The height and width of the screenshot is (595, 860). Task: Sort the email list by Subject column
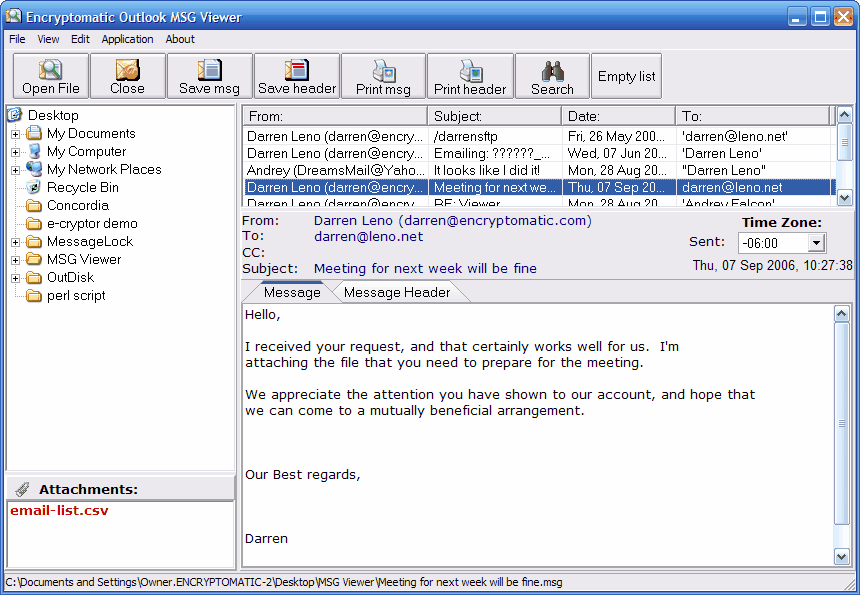[x=493, y=116]
